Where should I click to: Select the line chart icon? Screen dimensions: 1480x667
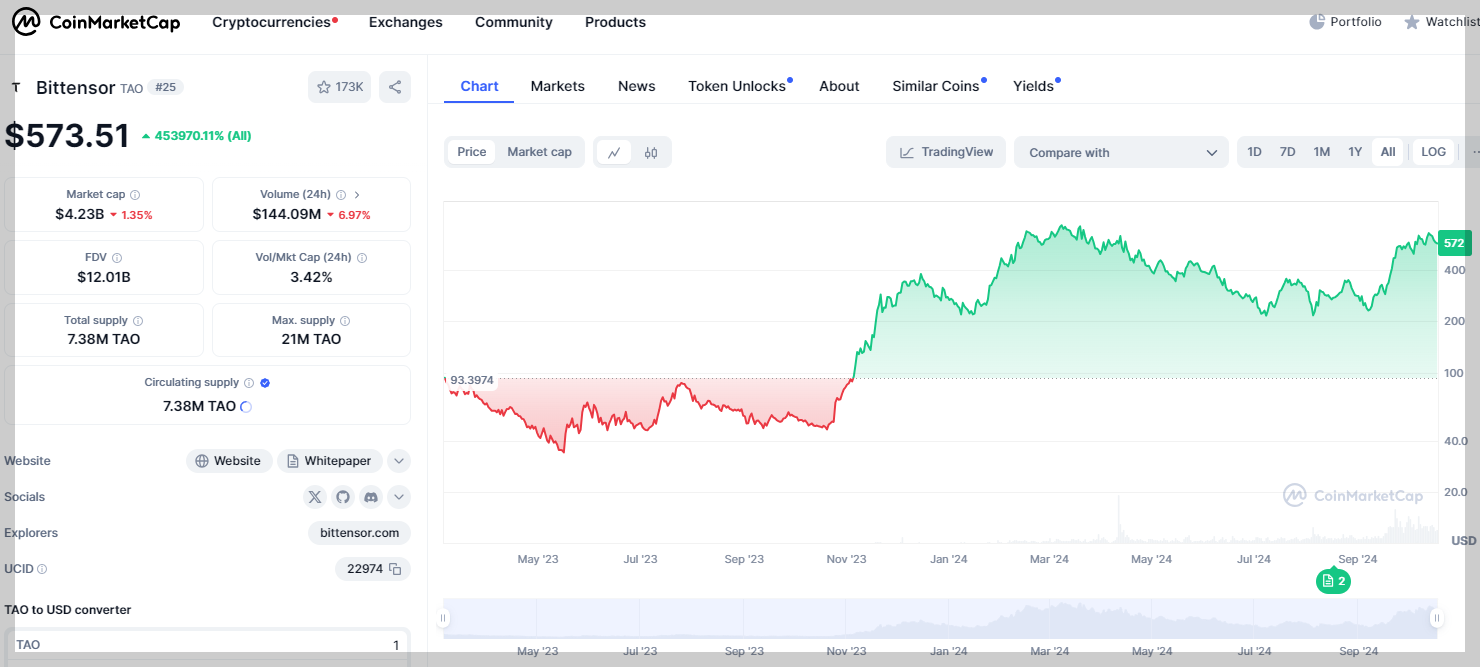(614, 152)
